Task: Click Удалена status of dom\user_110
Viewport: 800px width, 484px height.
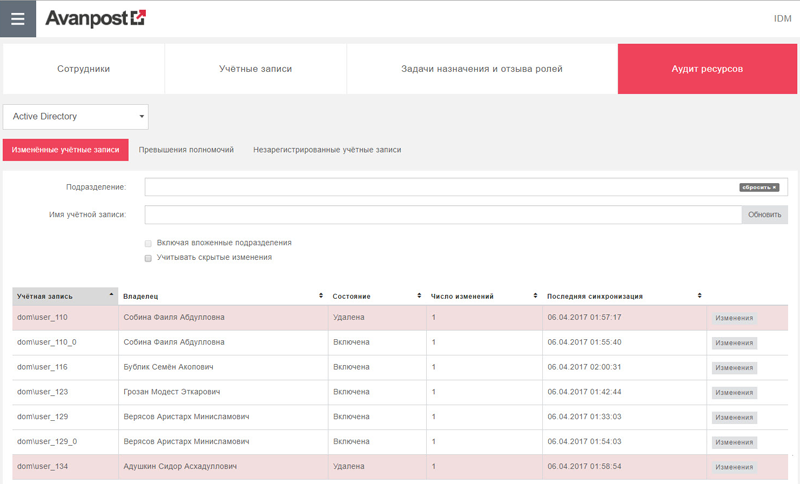Action: 349,317
